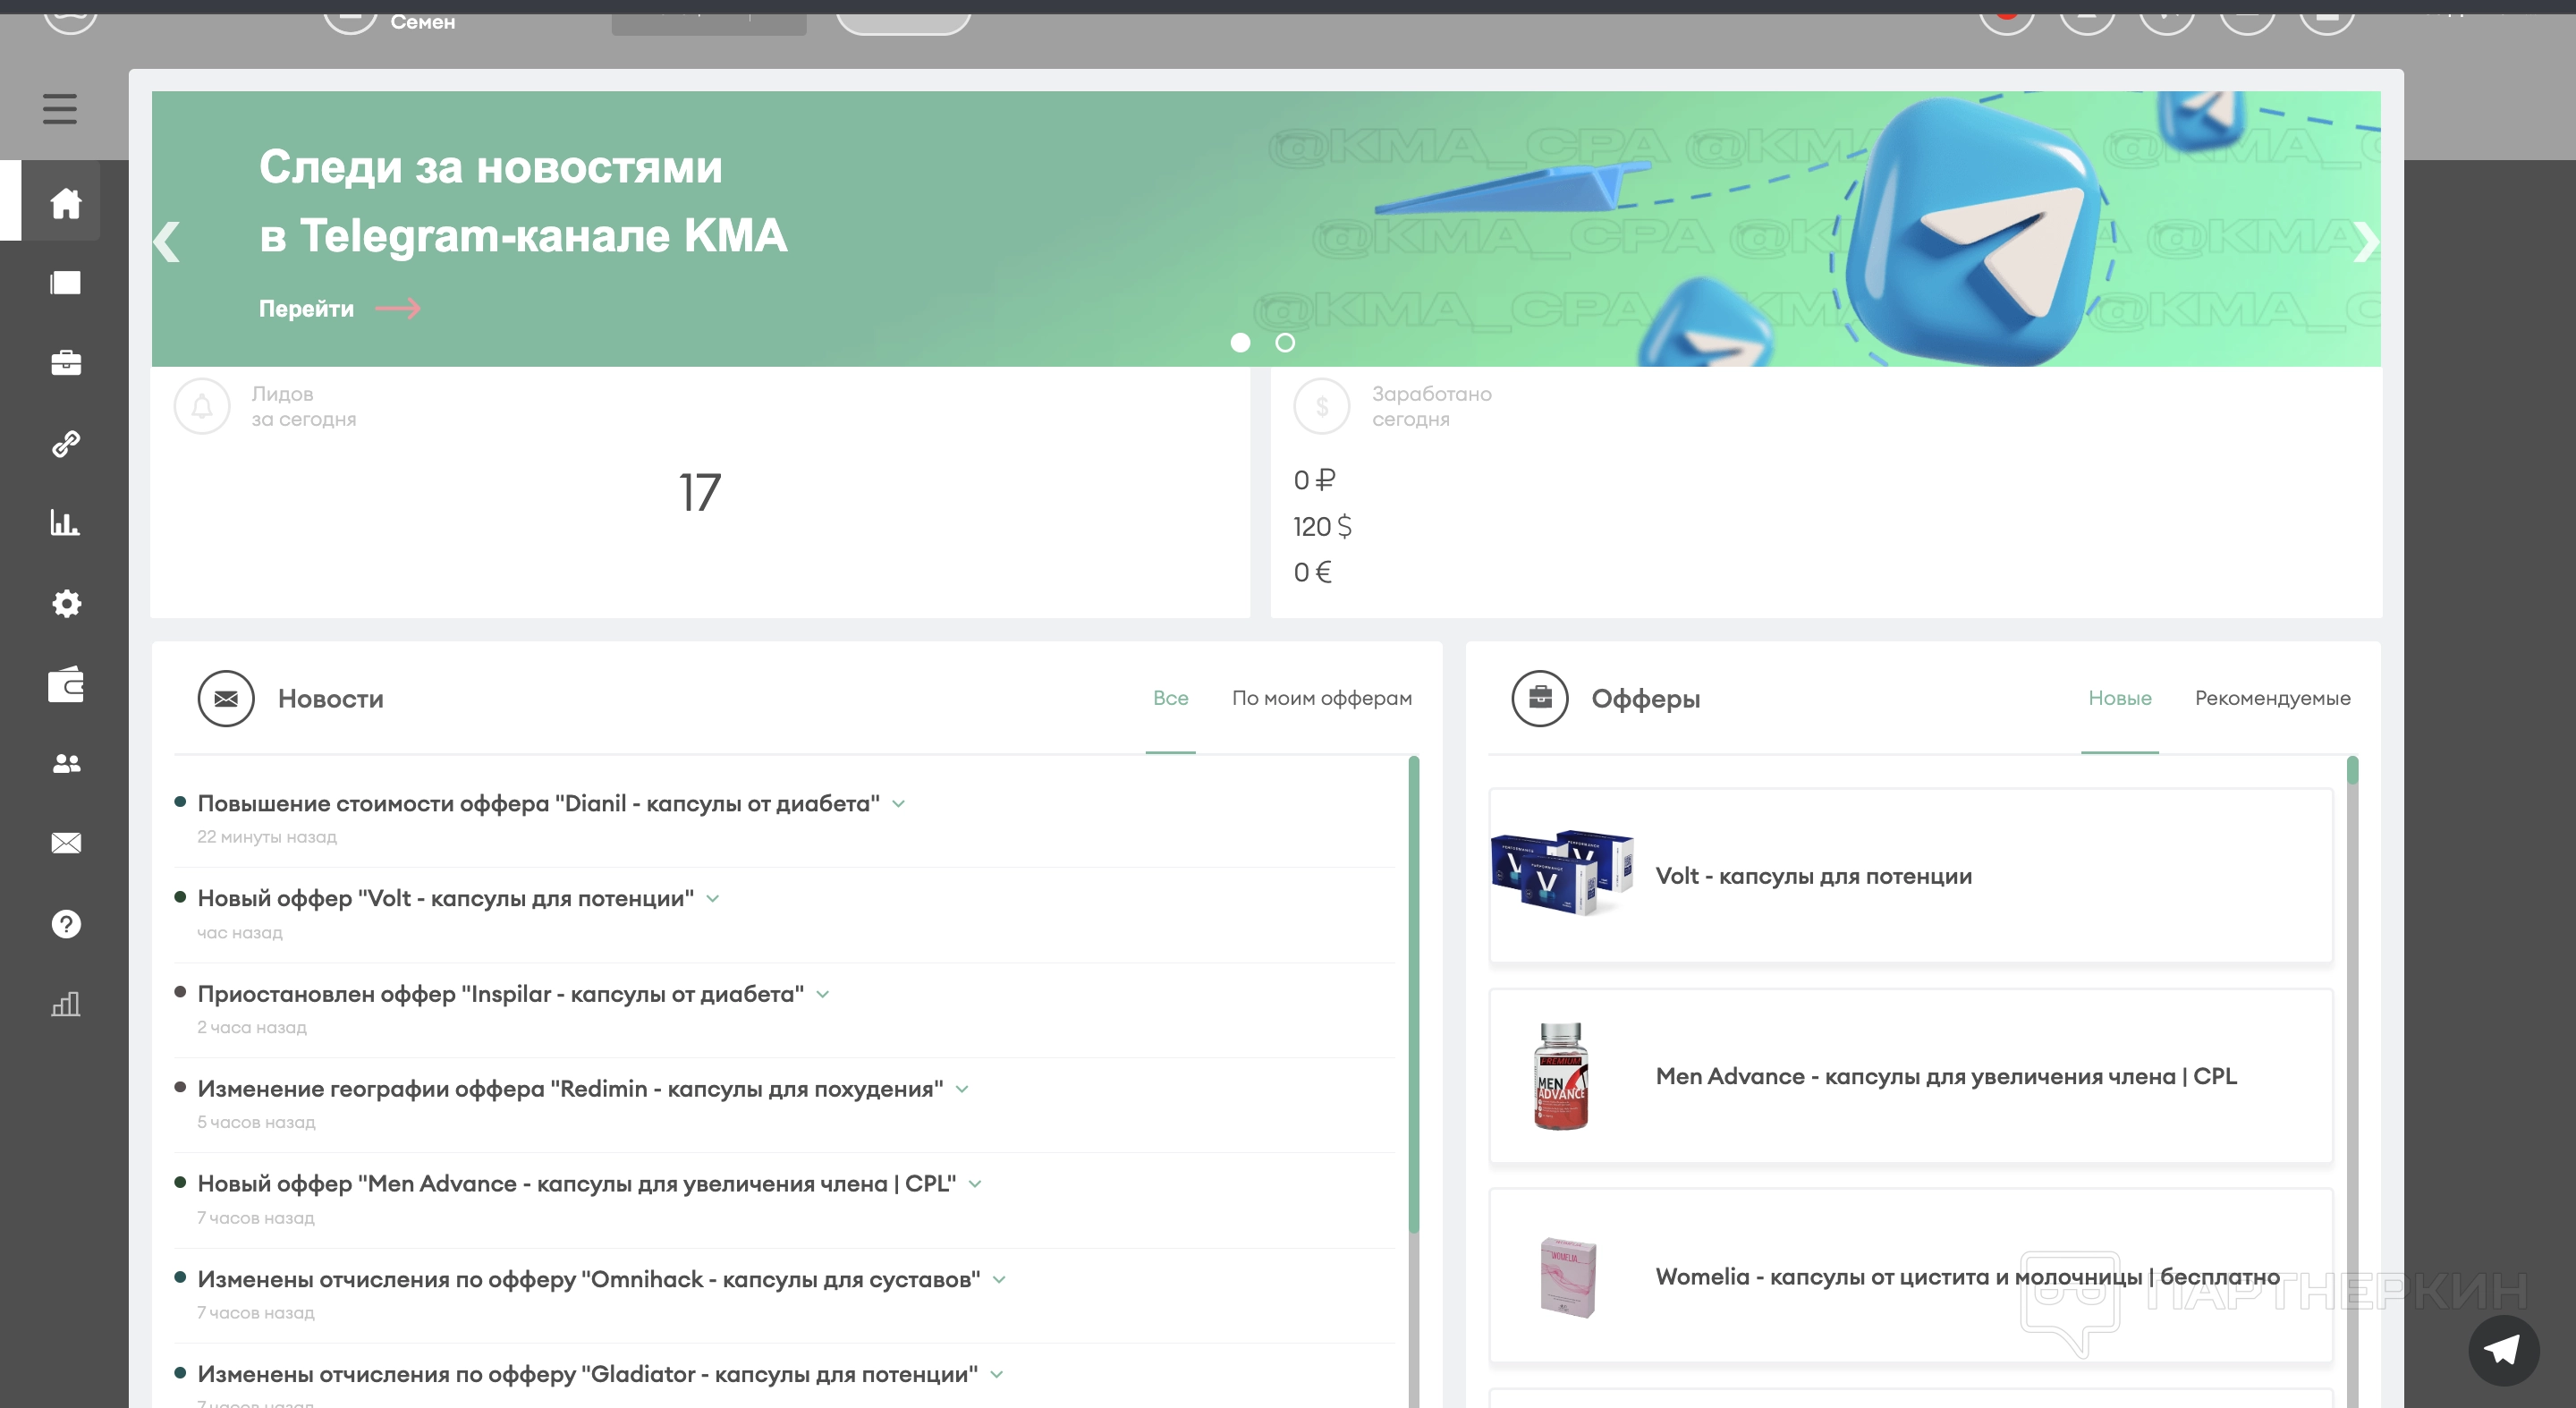2576x1408 pixels.
Task: Expand the Men Advance new offer news chevron
Action: pyautogui.click(x=975, y=1184)
